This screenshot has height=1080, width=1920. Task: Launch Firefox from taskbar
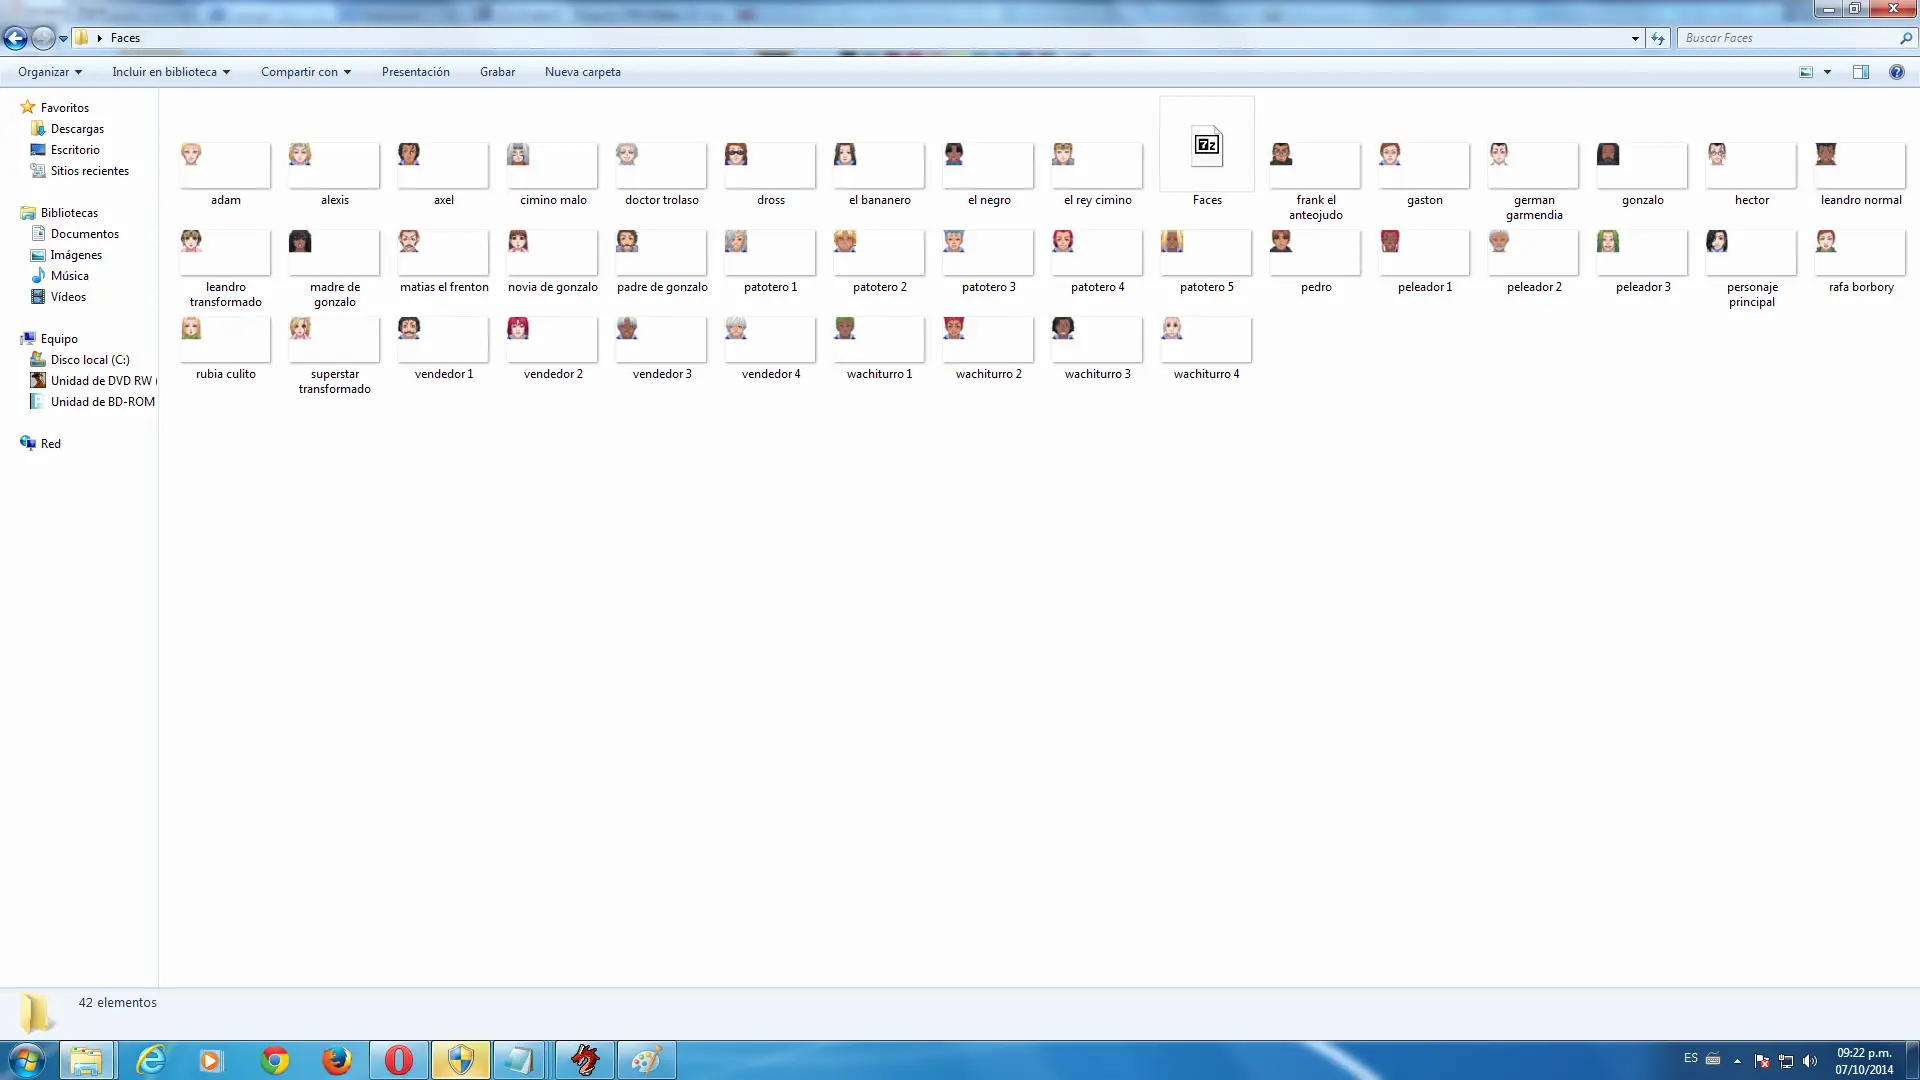coord(337,1060)
